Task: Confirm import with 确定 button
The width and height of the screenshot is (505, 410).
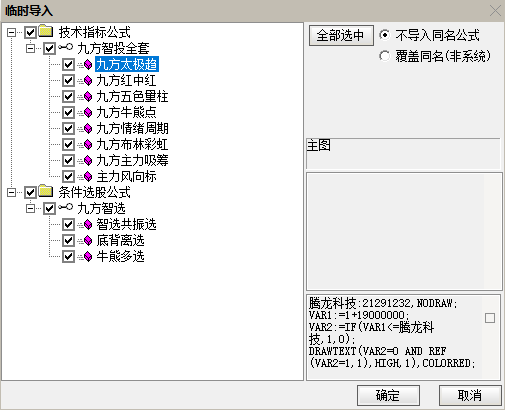Action: click(x=388, y=395)
